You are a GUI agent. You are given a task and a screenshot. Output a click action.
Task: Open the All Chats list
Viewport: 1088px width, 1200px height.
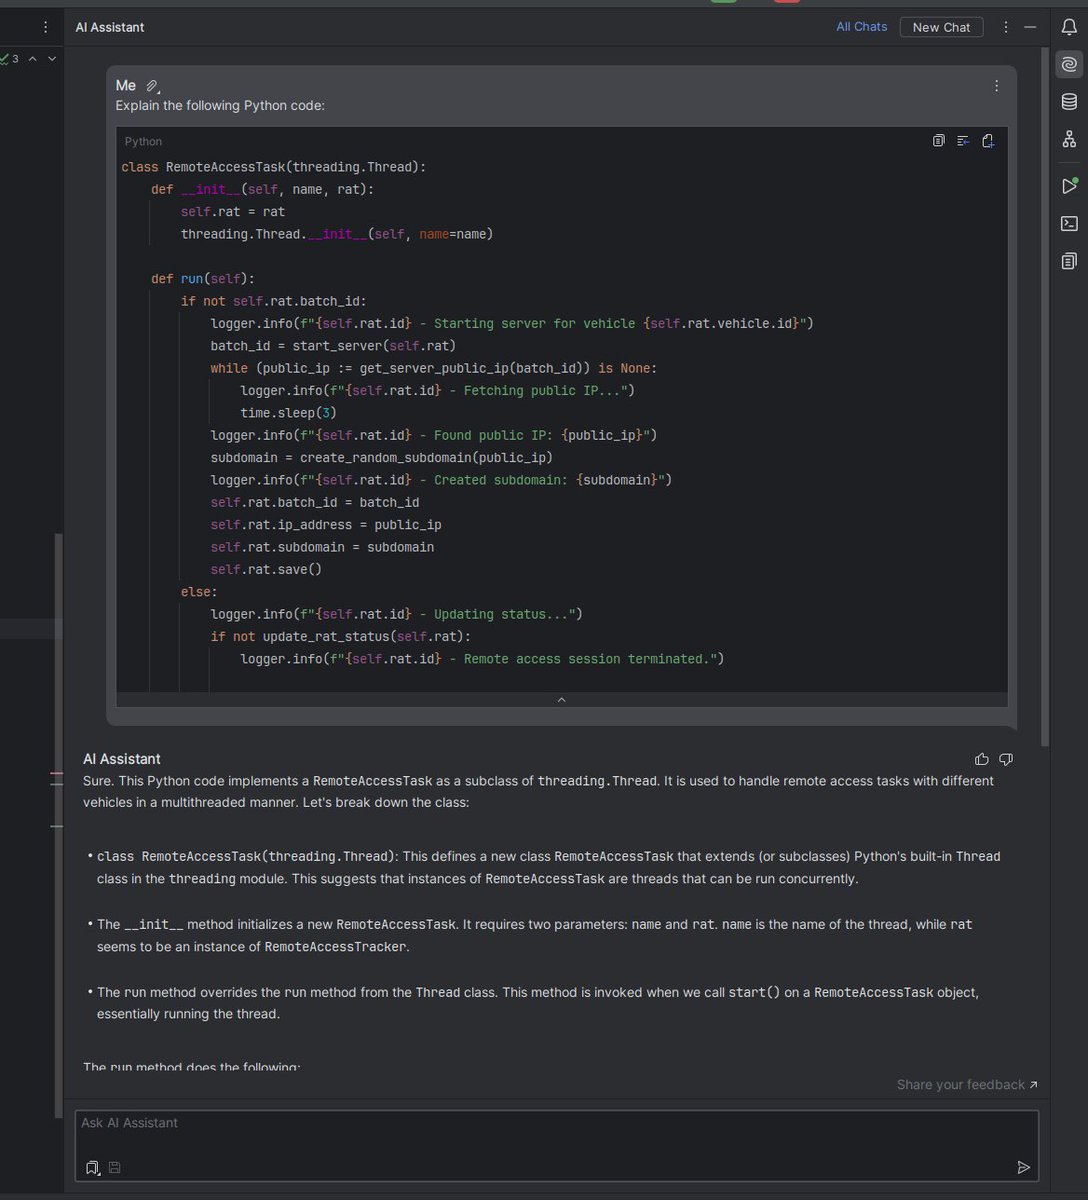click(861, 27)
